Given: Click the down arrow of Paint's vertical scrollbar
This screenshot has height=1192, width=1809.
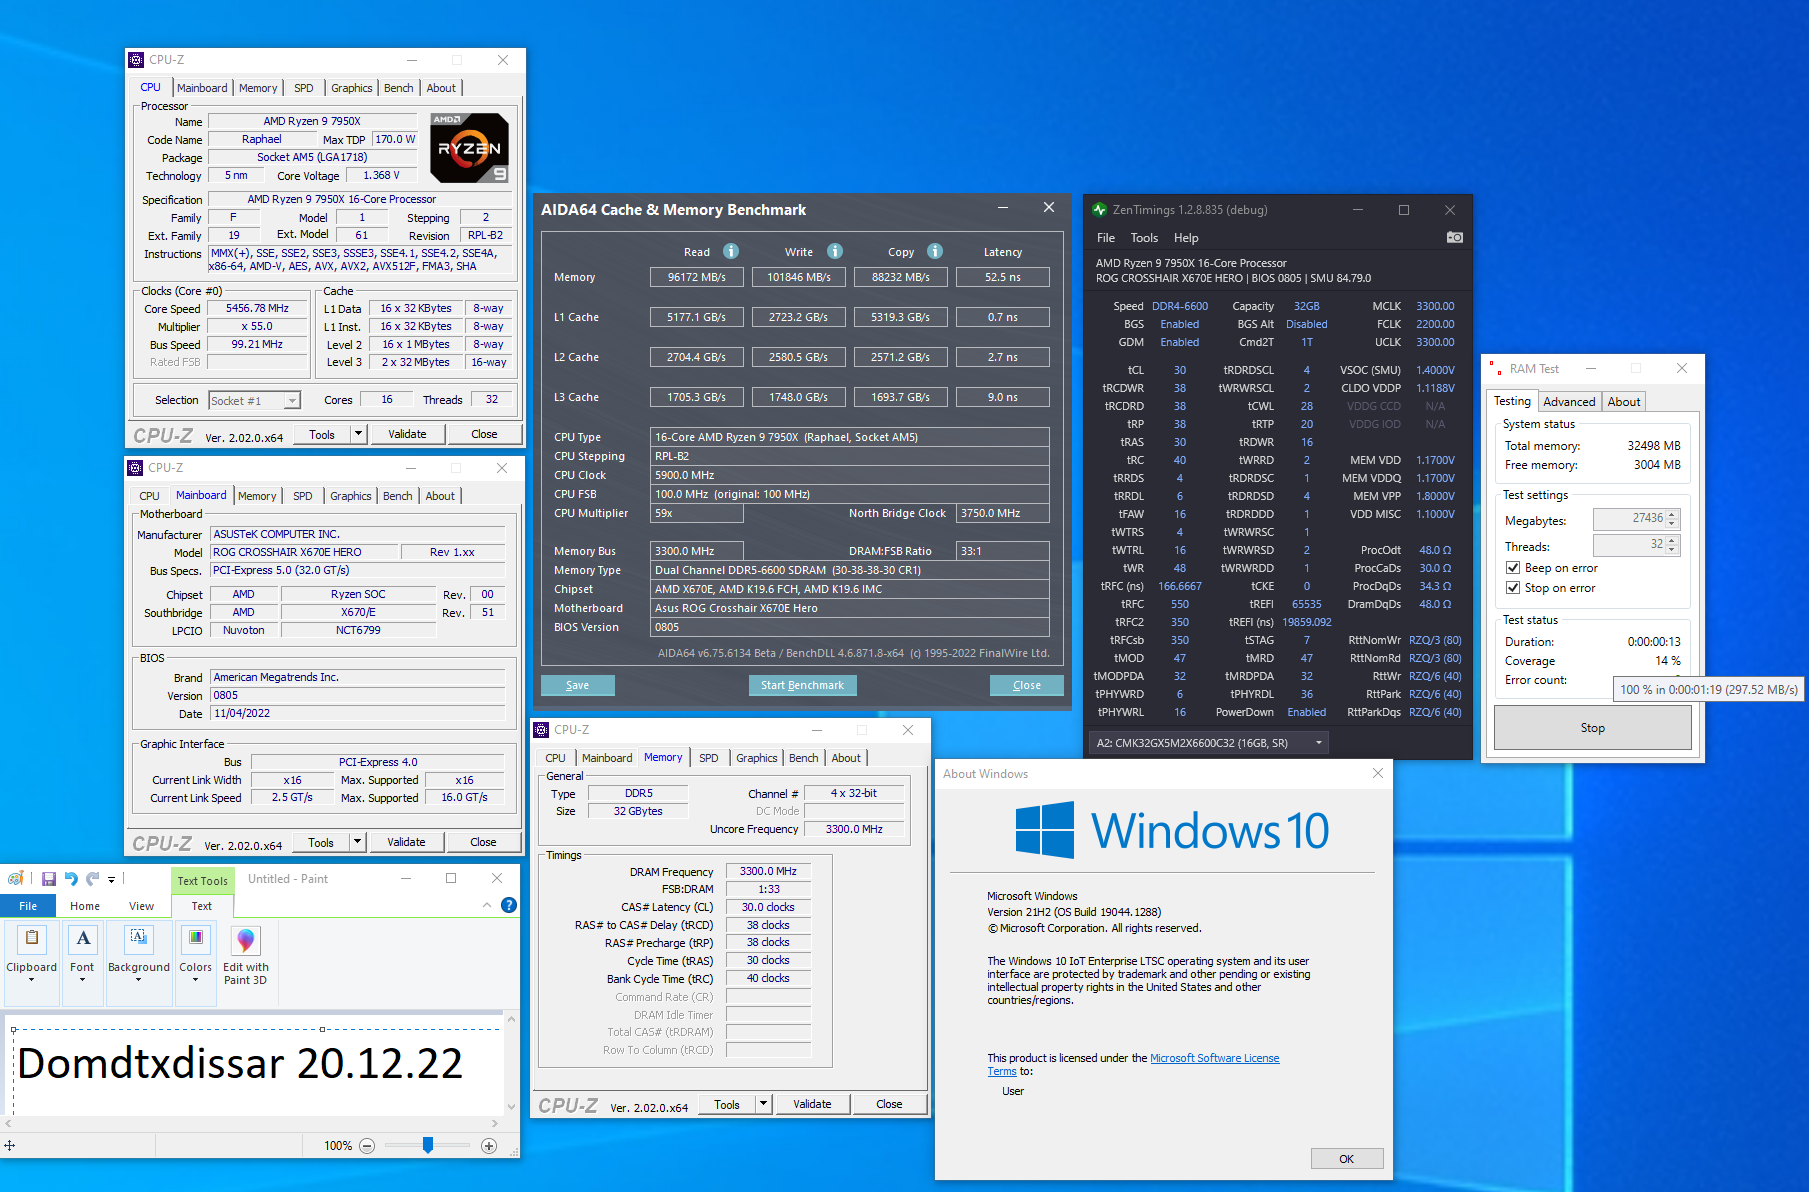Looking at the screenshot, I should [x=512, y=1107].
